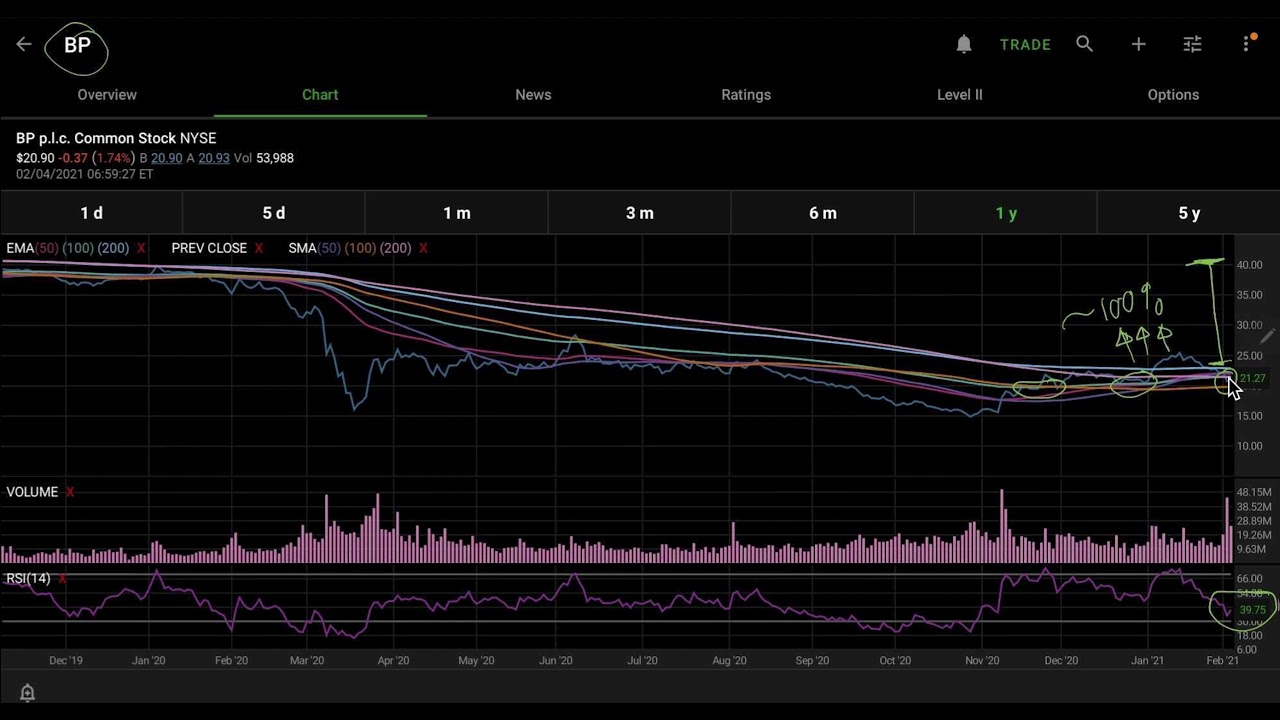Open the Level II tab
This screenshot has width=1280, height=720.
point(959,94)
